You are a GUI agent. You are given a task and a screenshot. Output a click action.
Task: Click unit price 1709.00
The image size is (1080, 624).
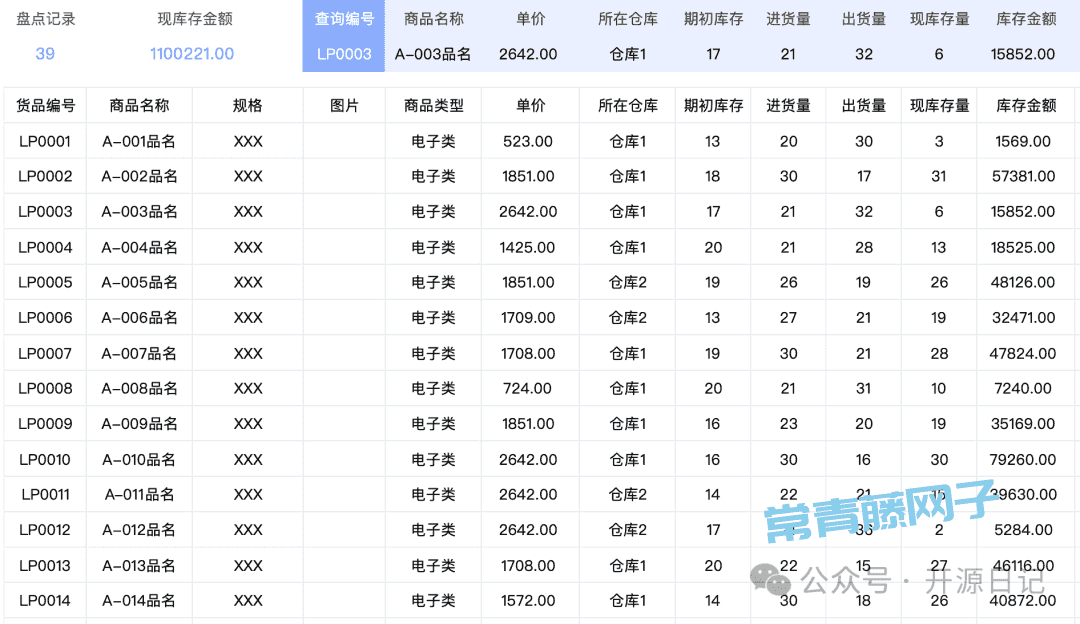pyautogui.click(x=528, y=318)
